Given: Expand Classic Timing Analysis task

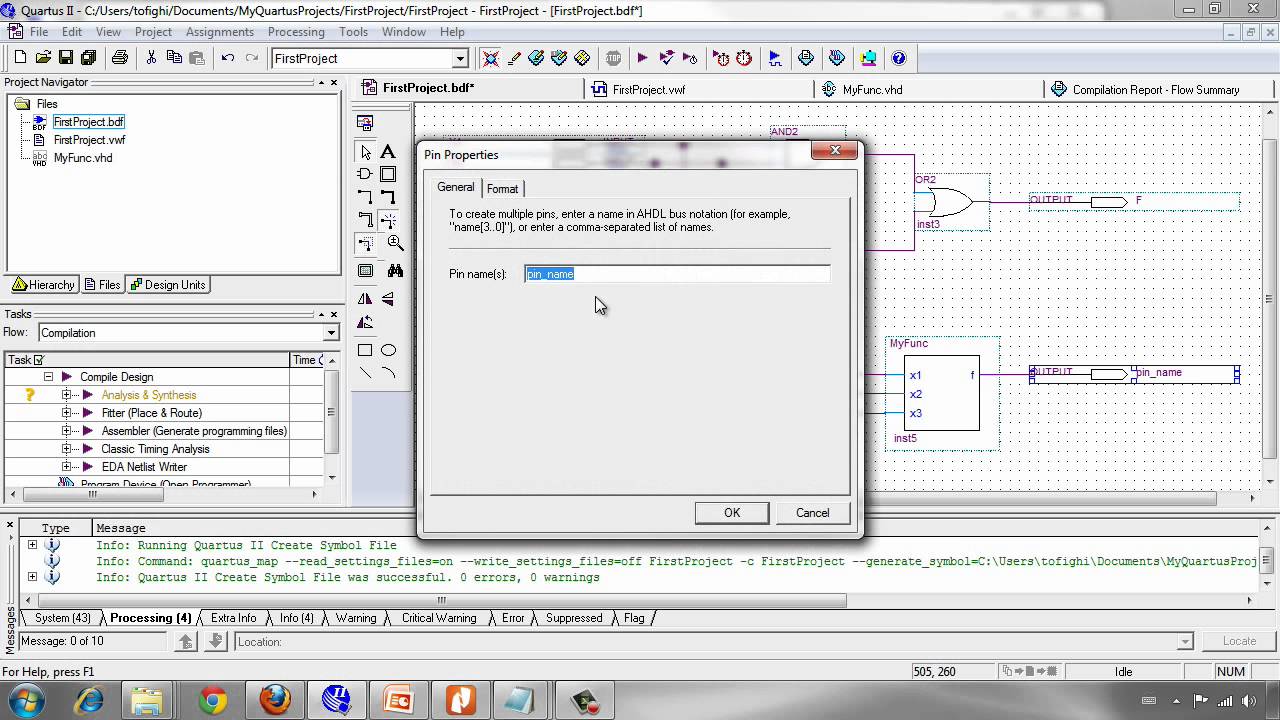Looking at the screenshot, I should [x=67, y=449].
